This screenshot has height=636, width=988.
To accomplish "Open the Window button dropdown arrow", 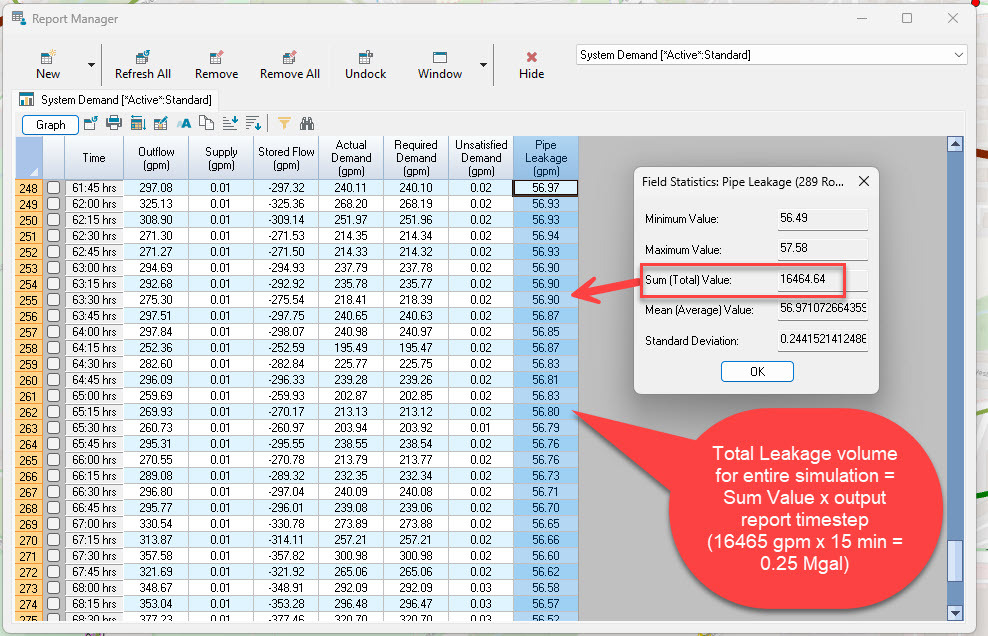I will tap(483, 65).
